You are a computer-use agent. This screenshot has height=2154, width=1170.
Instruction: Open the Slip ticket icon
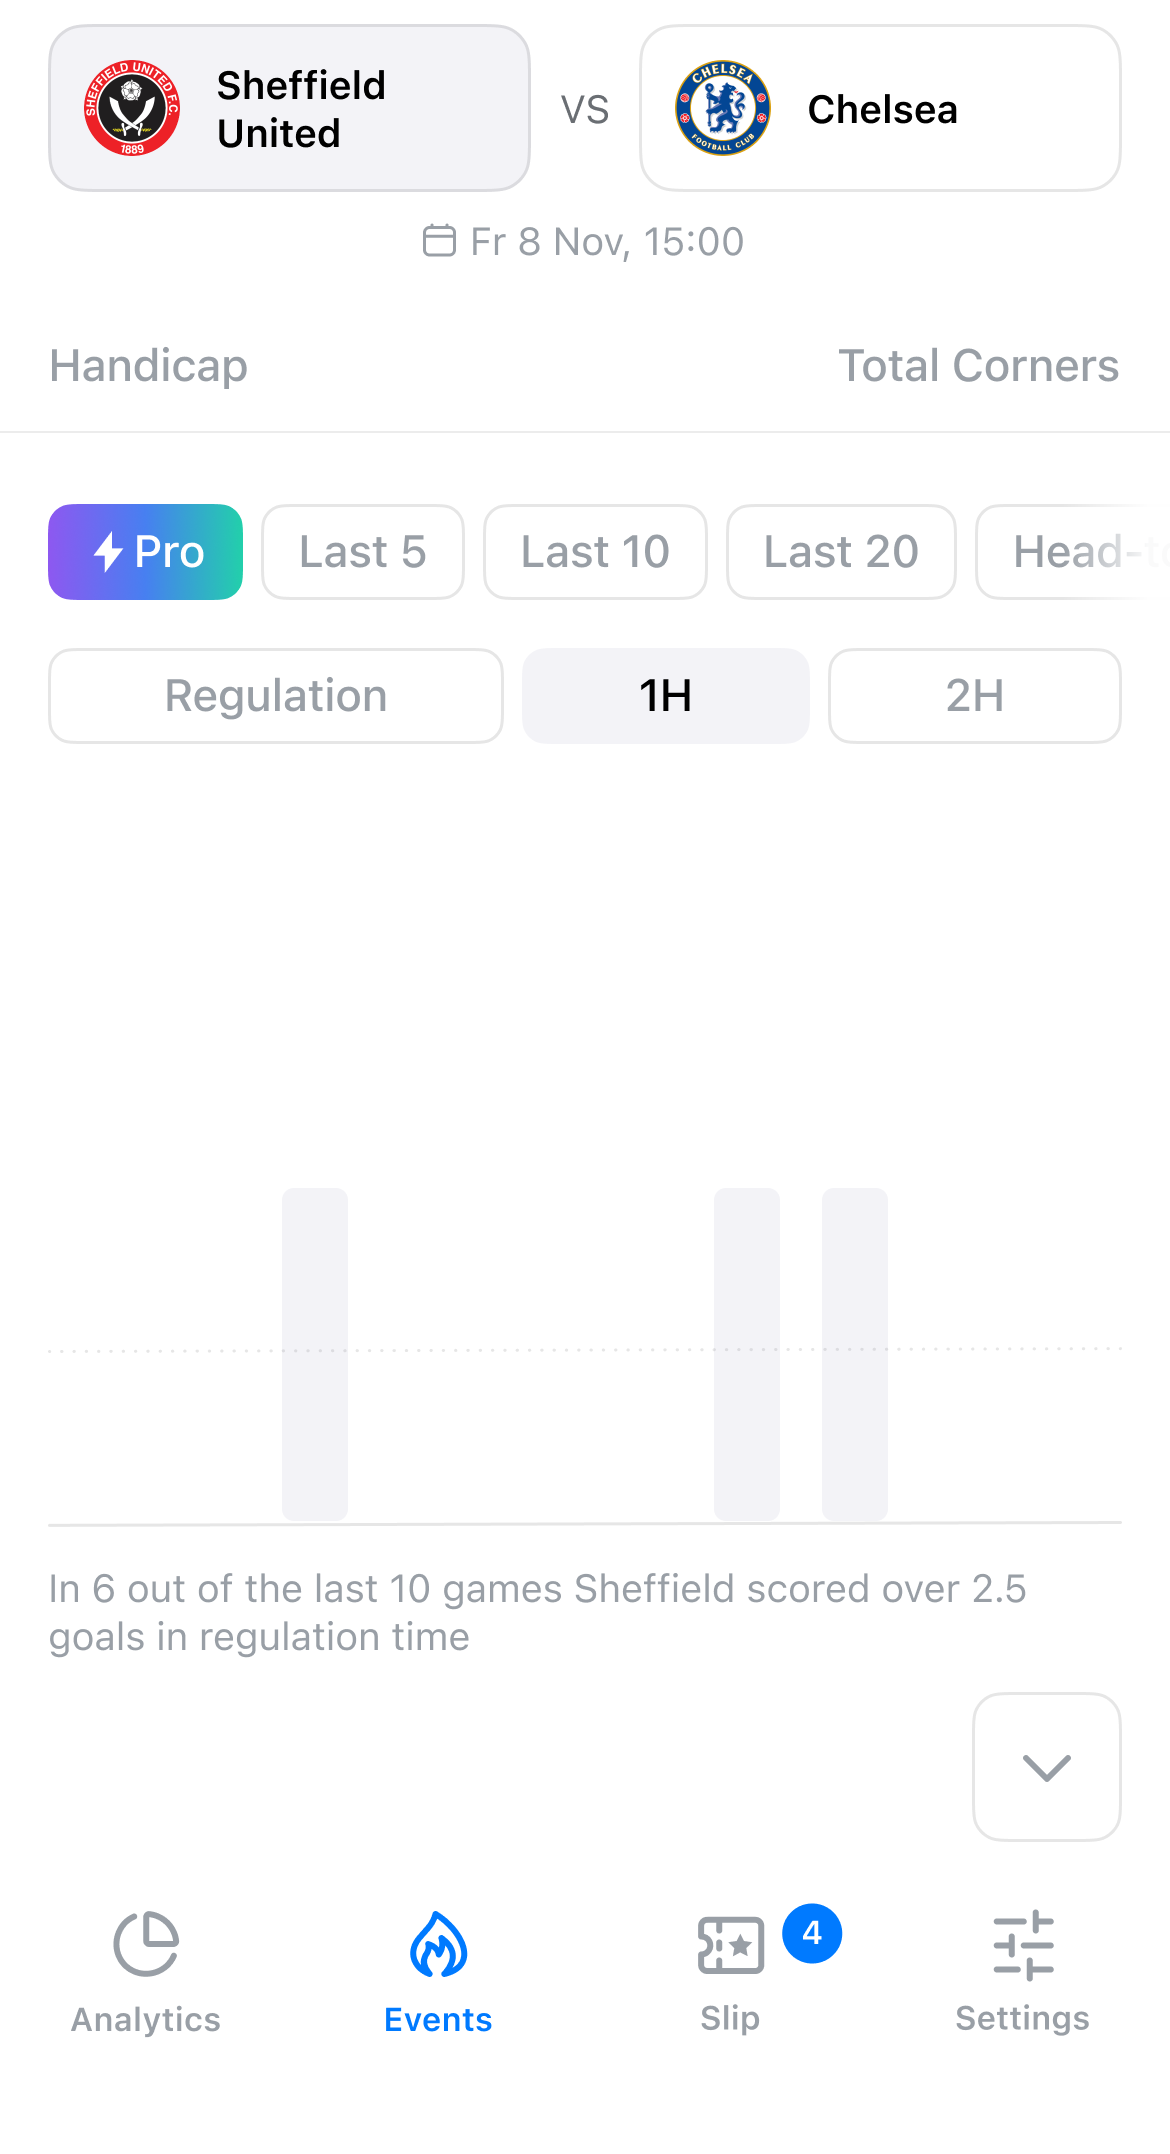coord(731,1945)
